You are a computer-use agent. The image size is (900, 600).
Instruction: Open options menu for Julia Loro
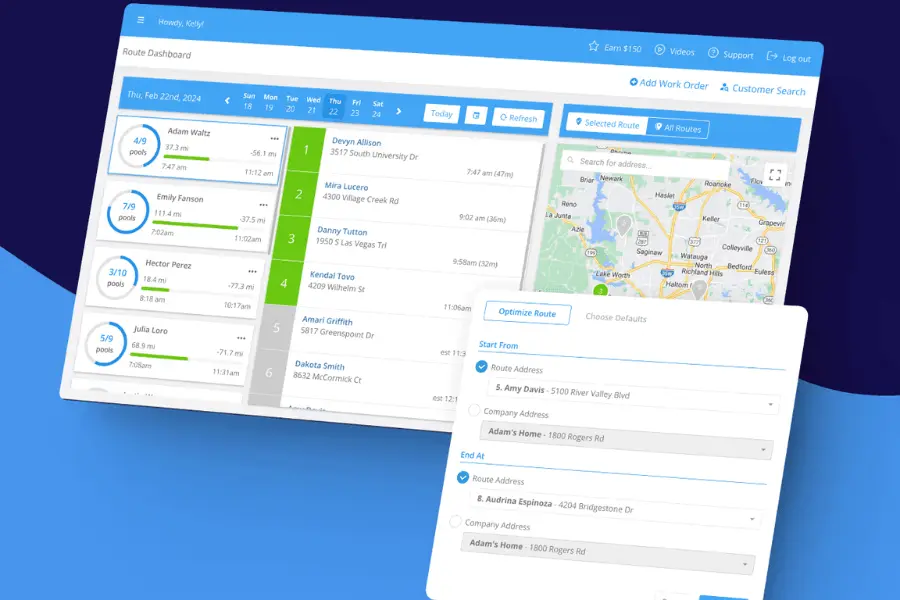point(241,338)
